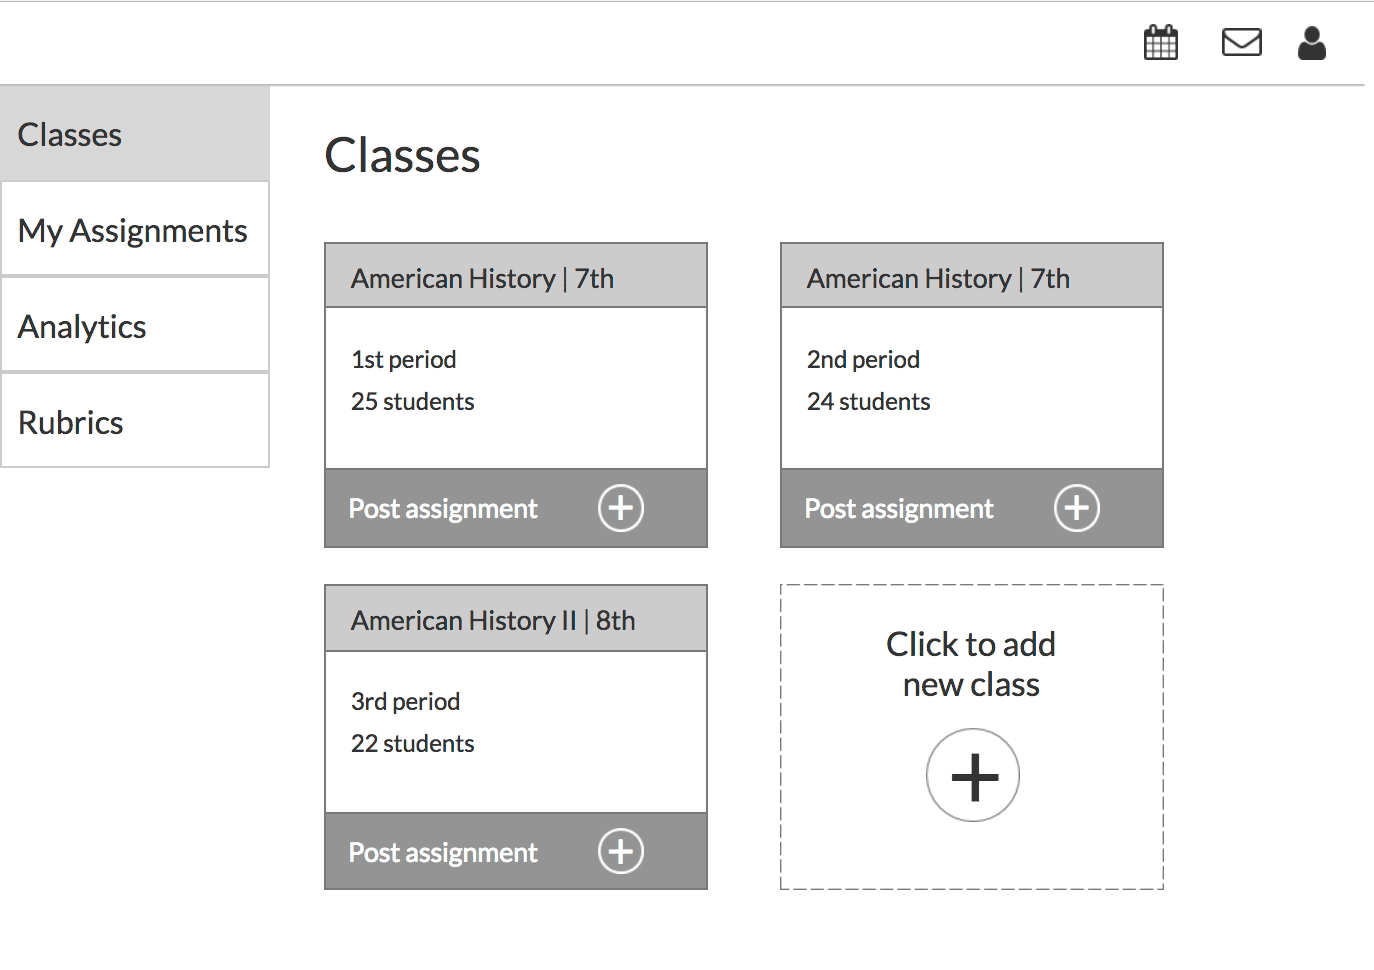Click plus icon on 2nd period card

[1076, 508]
